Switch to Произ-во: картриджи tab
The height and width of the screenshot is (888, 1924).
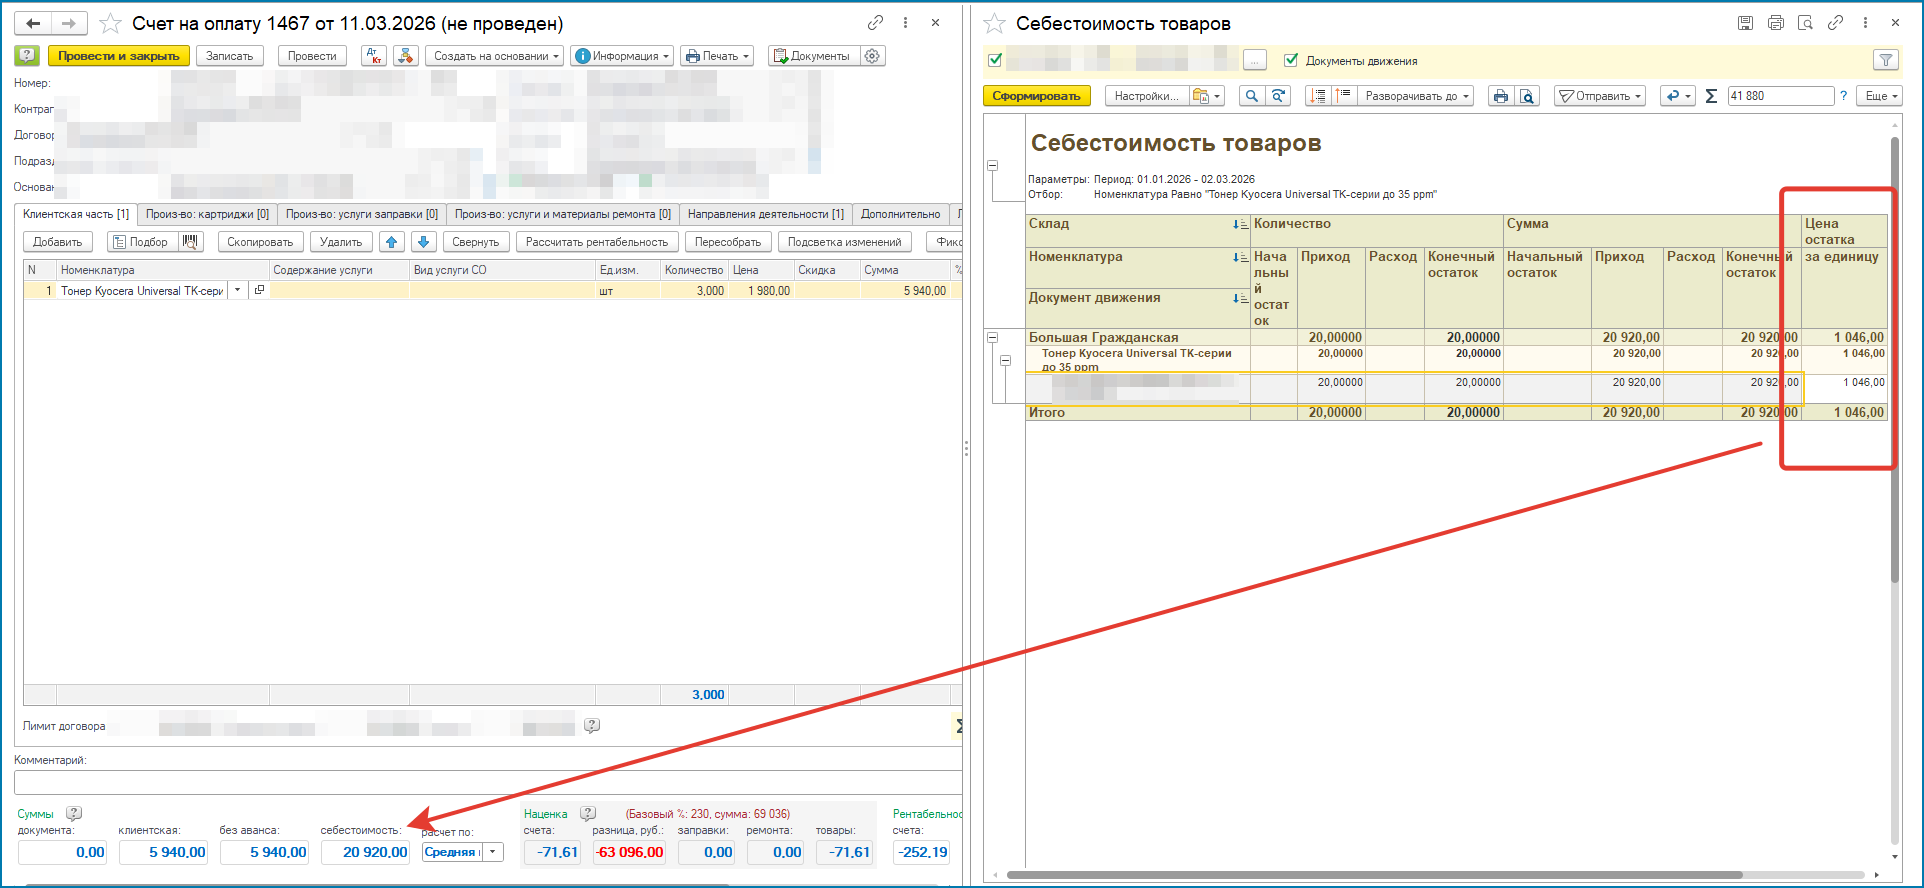(x=207, y=214)
